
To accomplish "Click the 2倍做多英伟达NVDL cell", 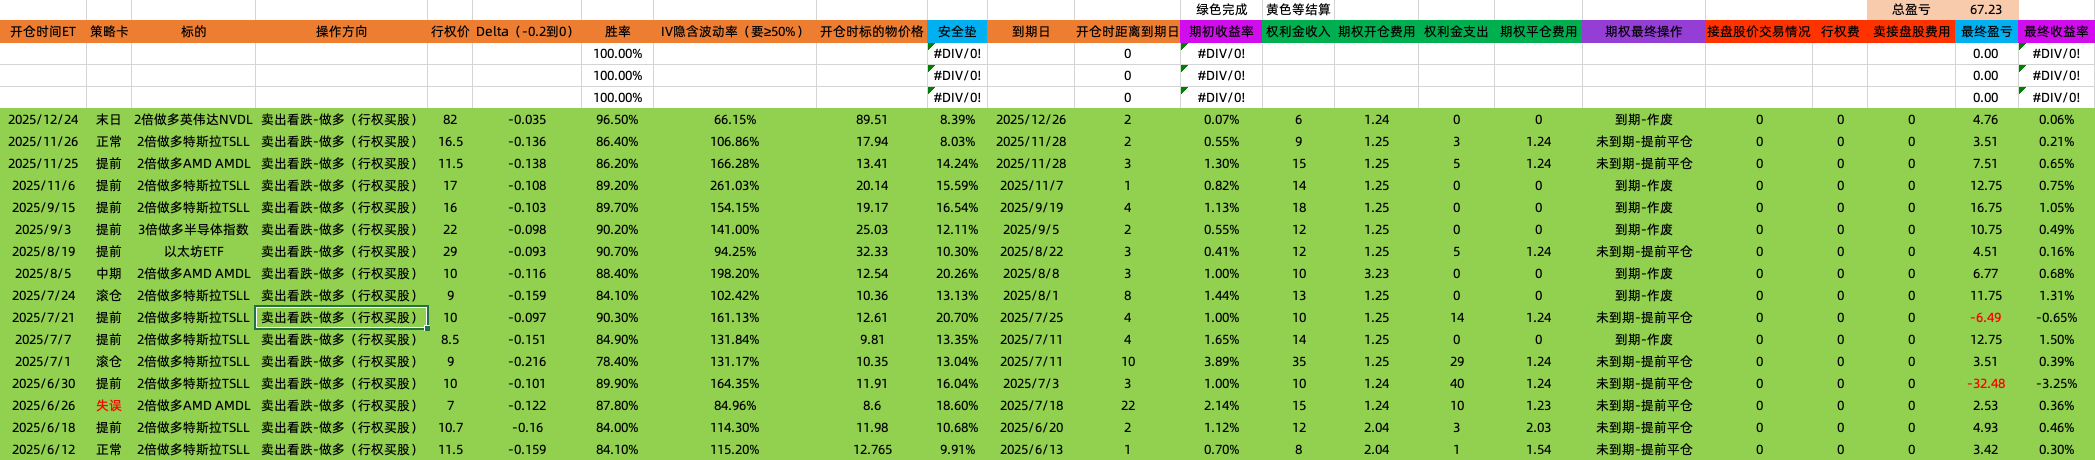I will pyautogui.click(x=193, y=120).
